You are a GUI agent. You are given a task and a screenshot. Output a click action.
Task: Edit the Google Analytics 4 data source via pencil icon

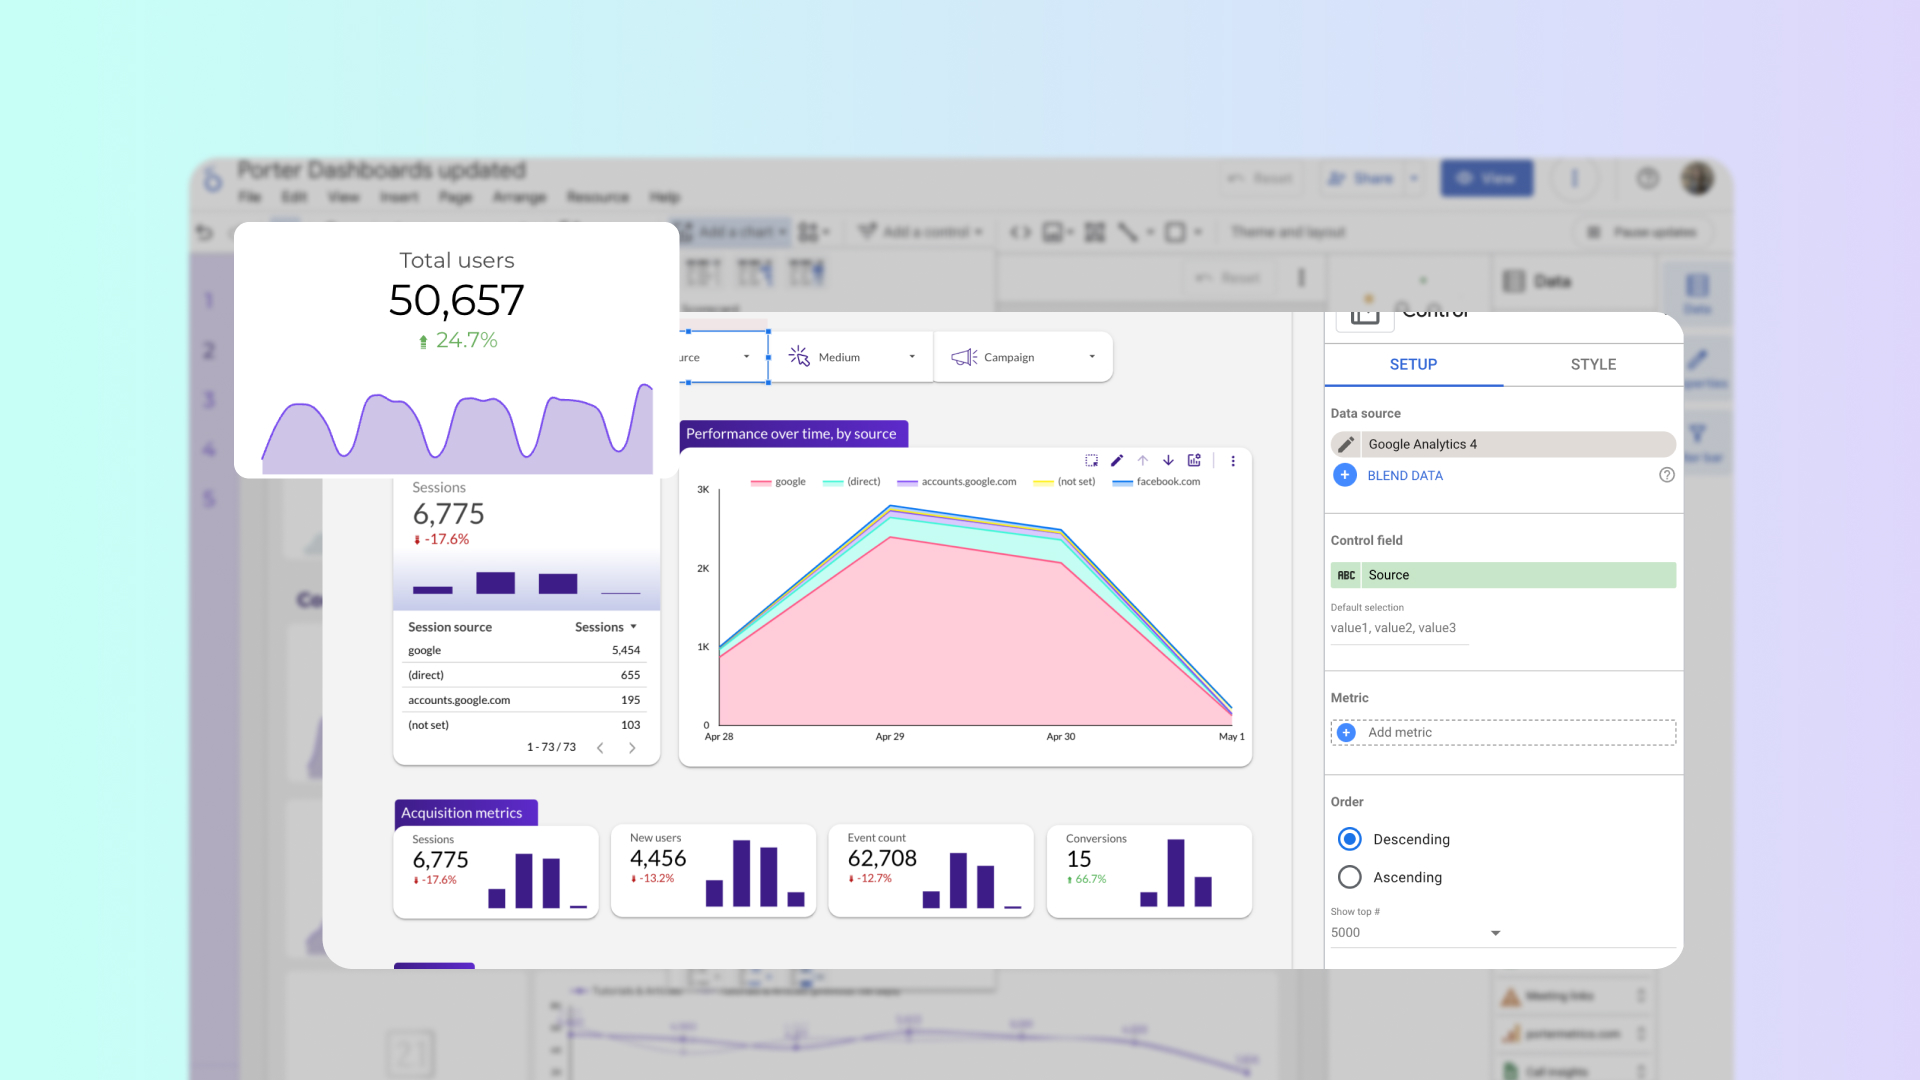click(1345, 444)
